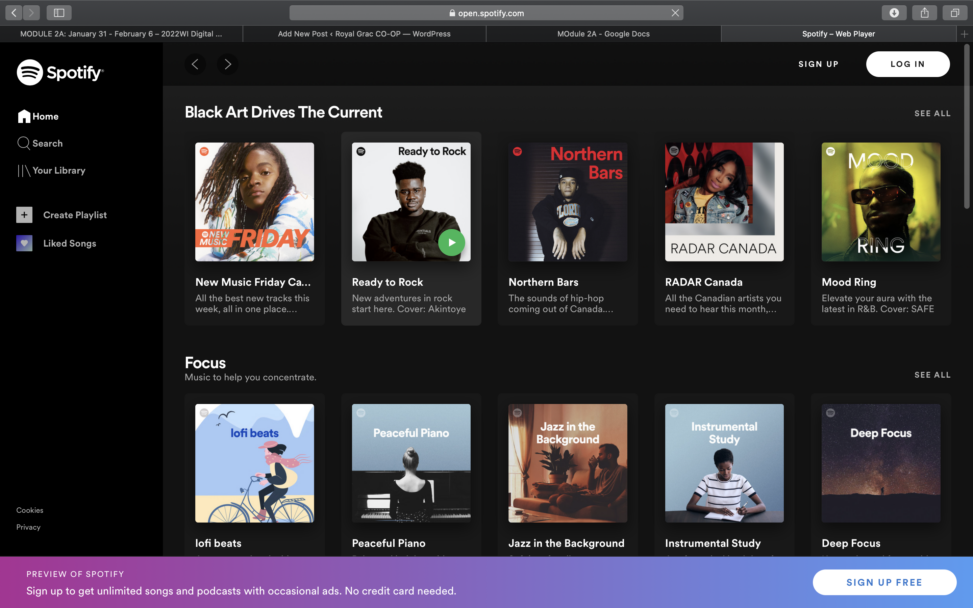This screenshot has height=608, width=973.
Task: Click the open.spotify.com address field
Action: click(x=486, y=13)
